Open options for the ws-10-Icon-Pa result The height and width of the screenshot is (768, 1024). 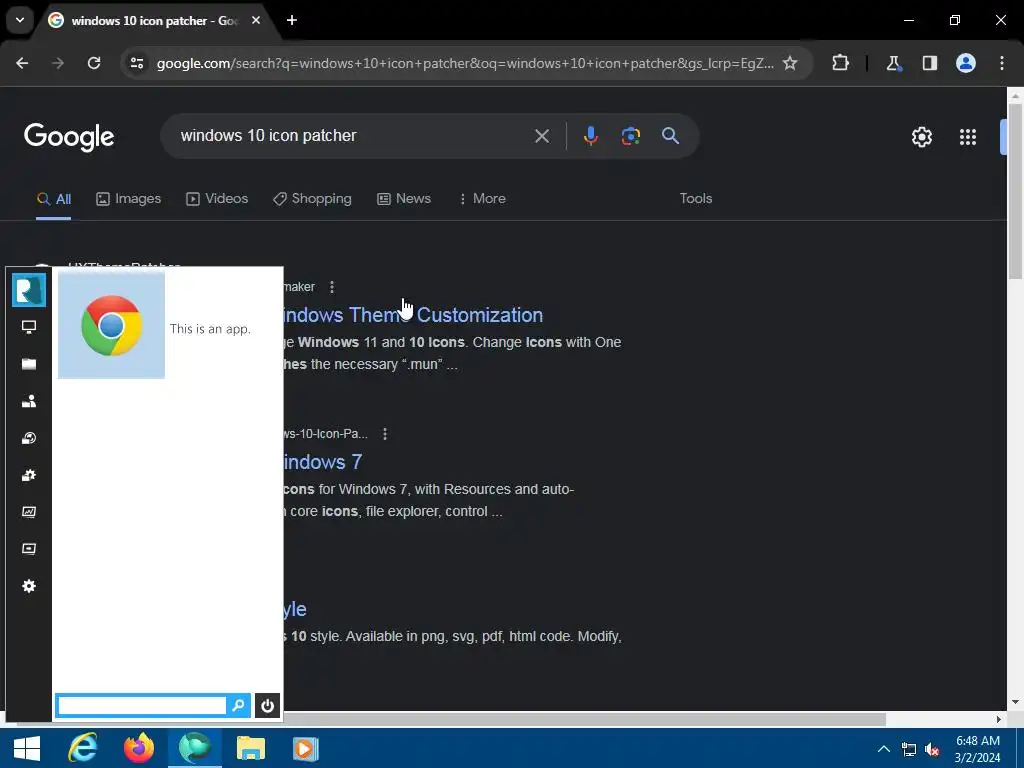tap(385, 434)
